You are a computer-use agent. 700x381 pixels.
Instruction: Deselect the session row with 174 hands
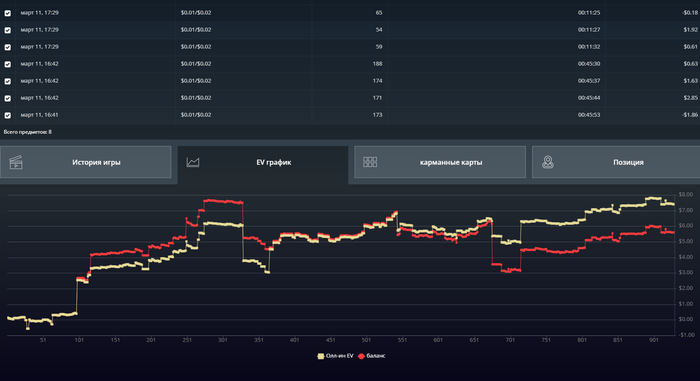click(8, 81)
